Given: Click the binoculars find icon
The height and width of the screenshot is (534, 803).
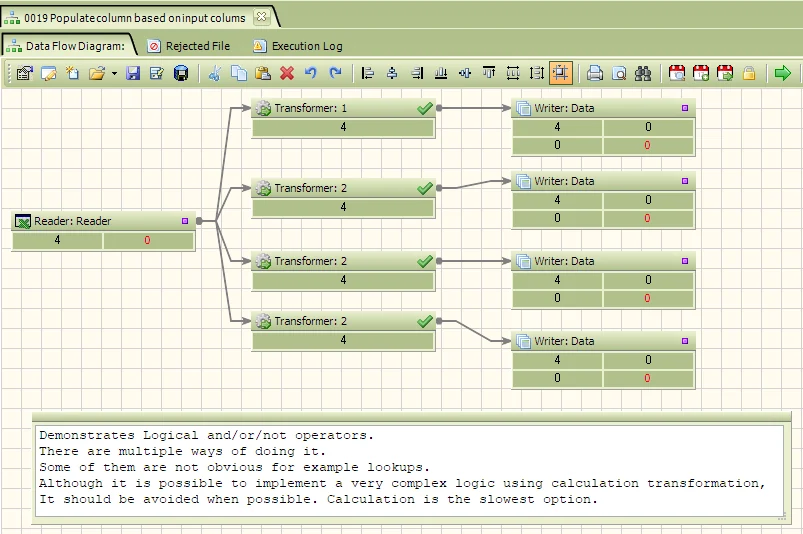Looking at the screenshot, I should click(643, 74).
